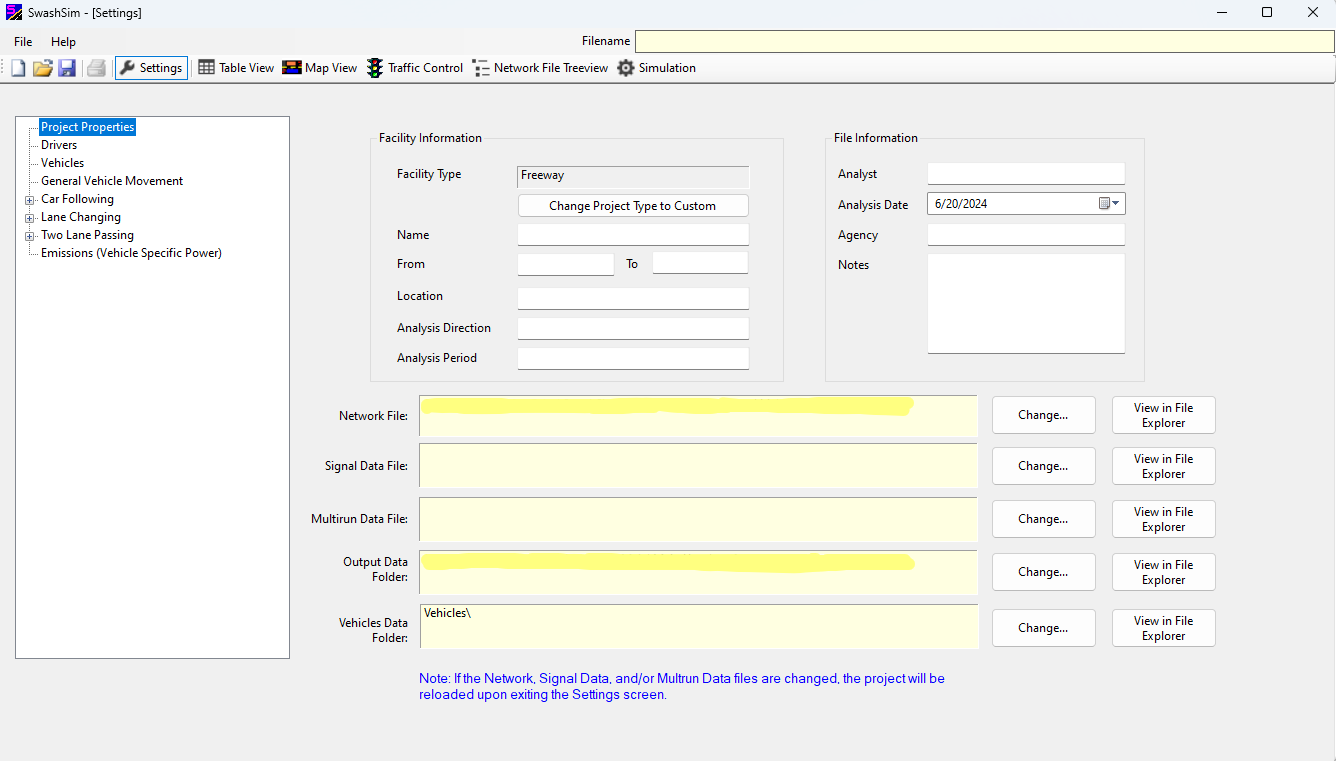Click the Analysis Direction input field
1336x761 pixels.
click(x=633, y=329)
